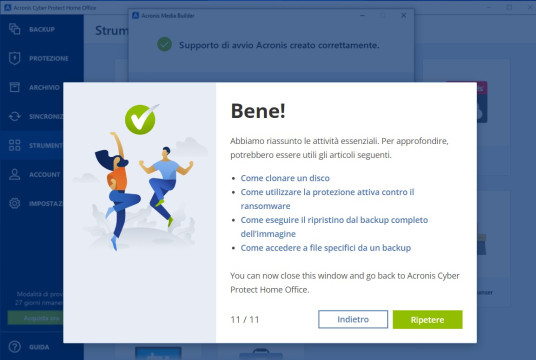Viewport: 536px width, 360px height.
Task: Open link Come clonare un disco
Action: coord(285,178)
